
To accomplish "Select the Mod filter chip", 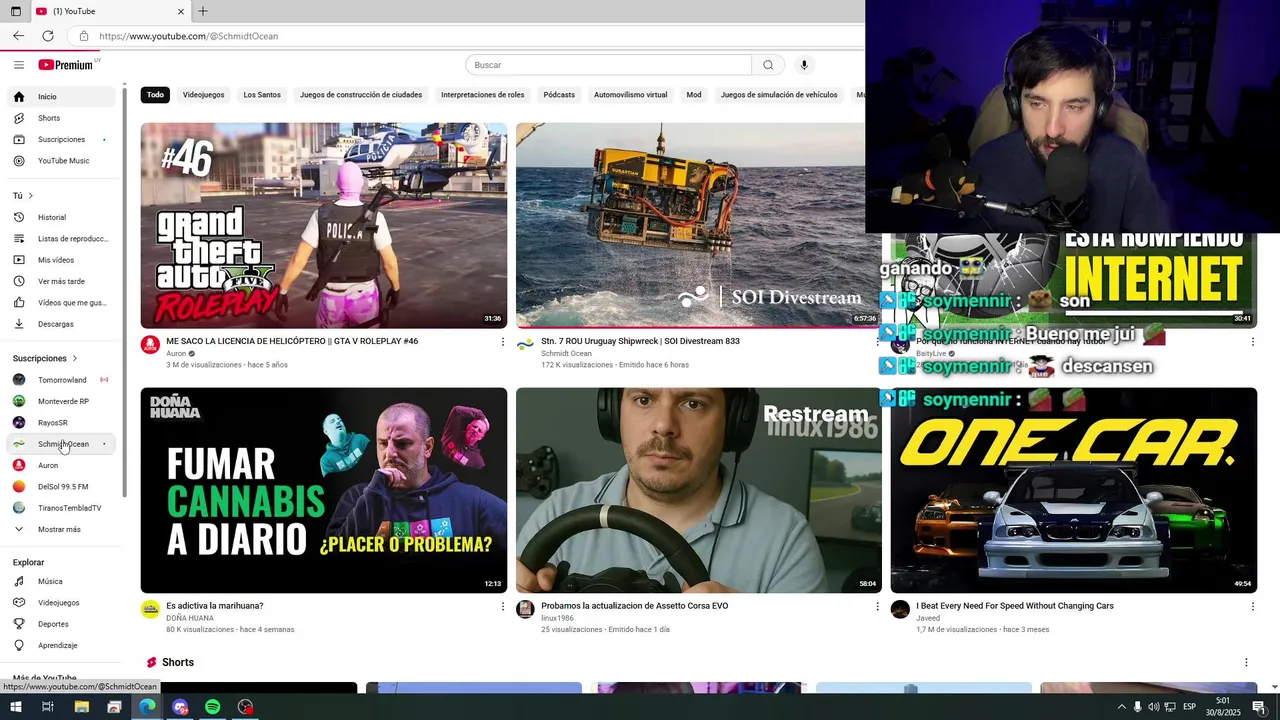I will pos(694,95).
